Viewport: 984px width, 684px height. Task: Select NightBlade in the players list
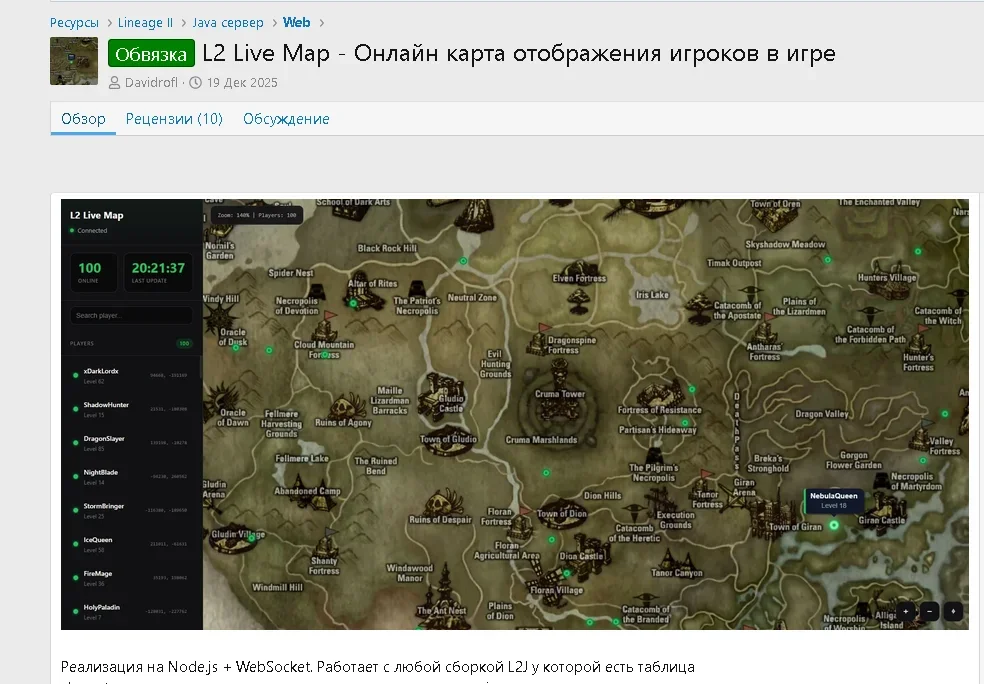pos(131,476)
